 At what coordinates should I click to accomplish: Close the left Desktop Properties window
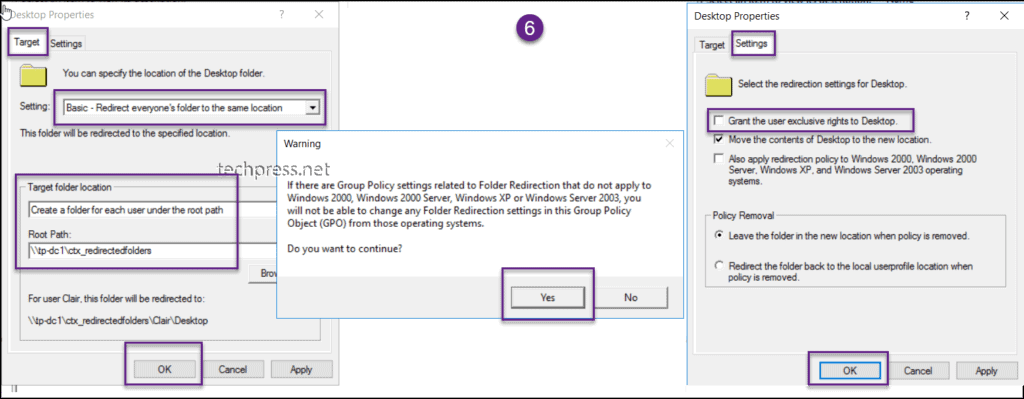click(319, 14)
